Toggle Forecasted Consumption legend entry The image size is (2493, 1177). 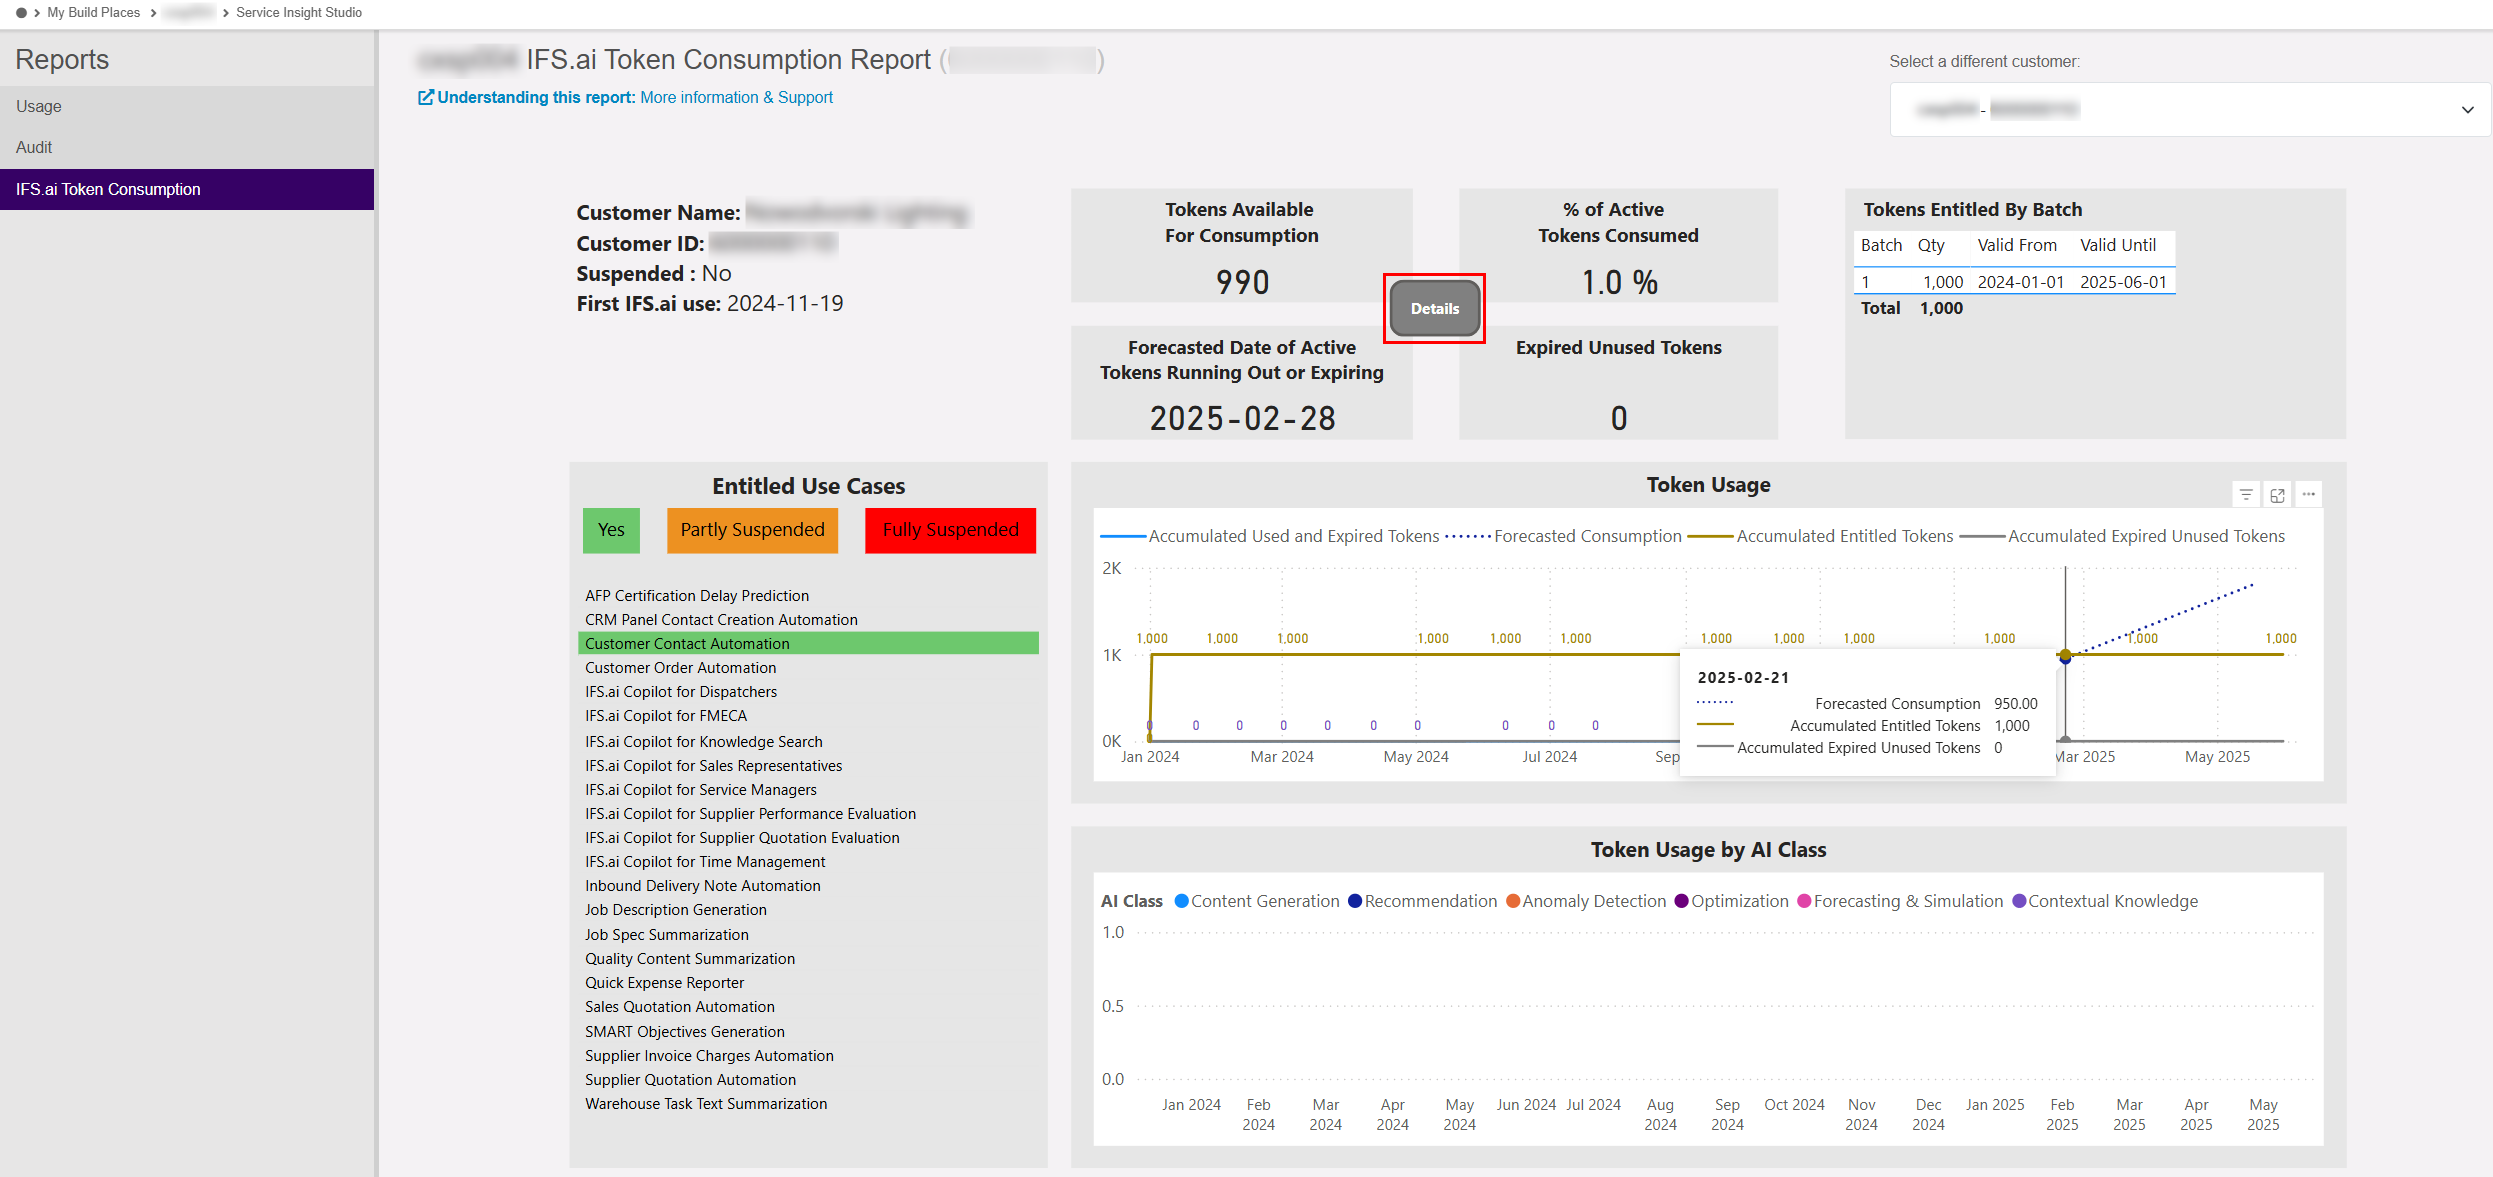coord(1564,536)
